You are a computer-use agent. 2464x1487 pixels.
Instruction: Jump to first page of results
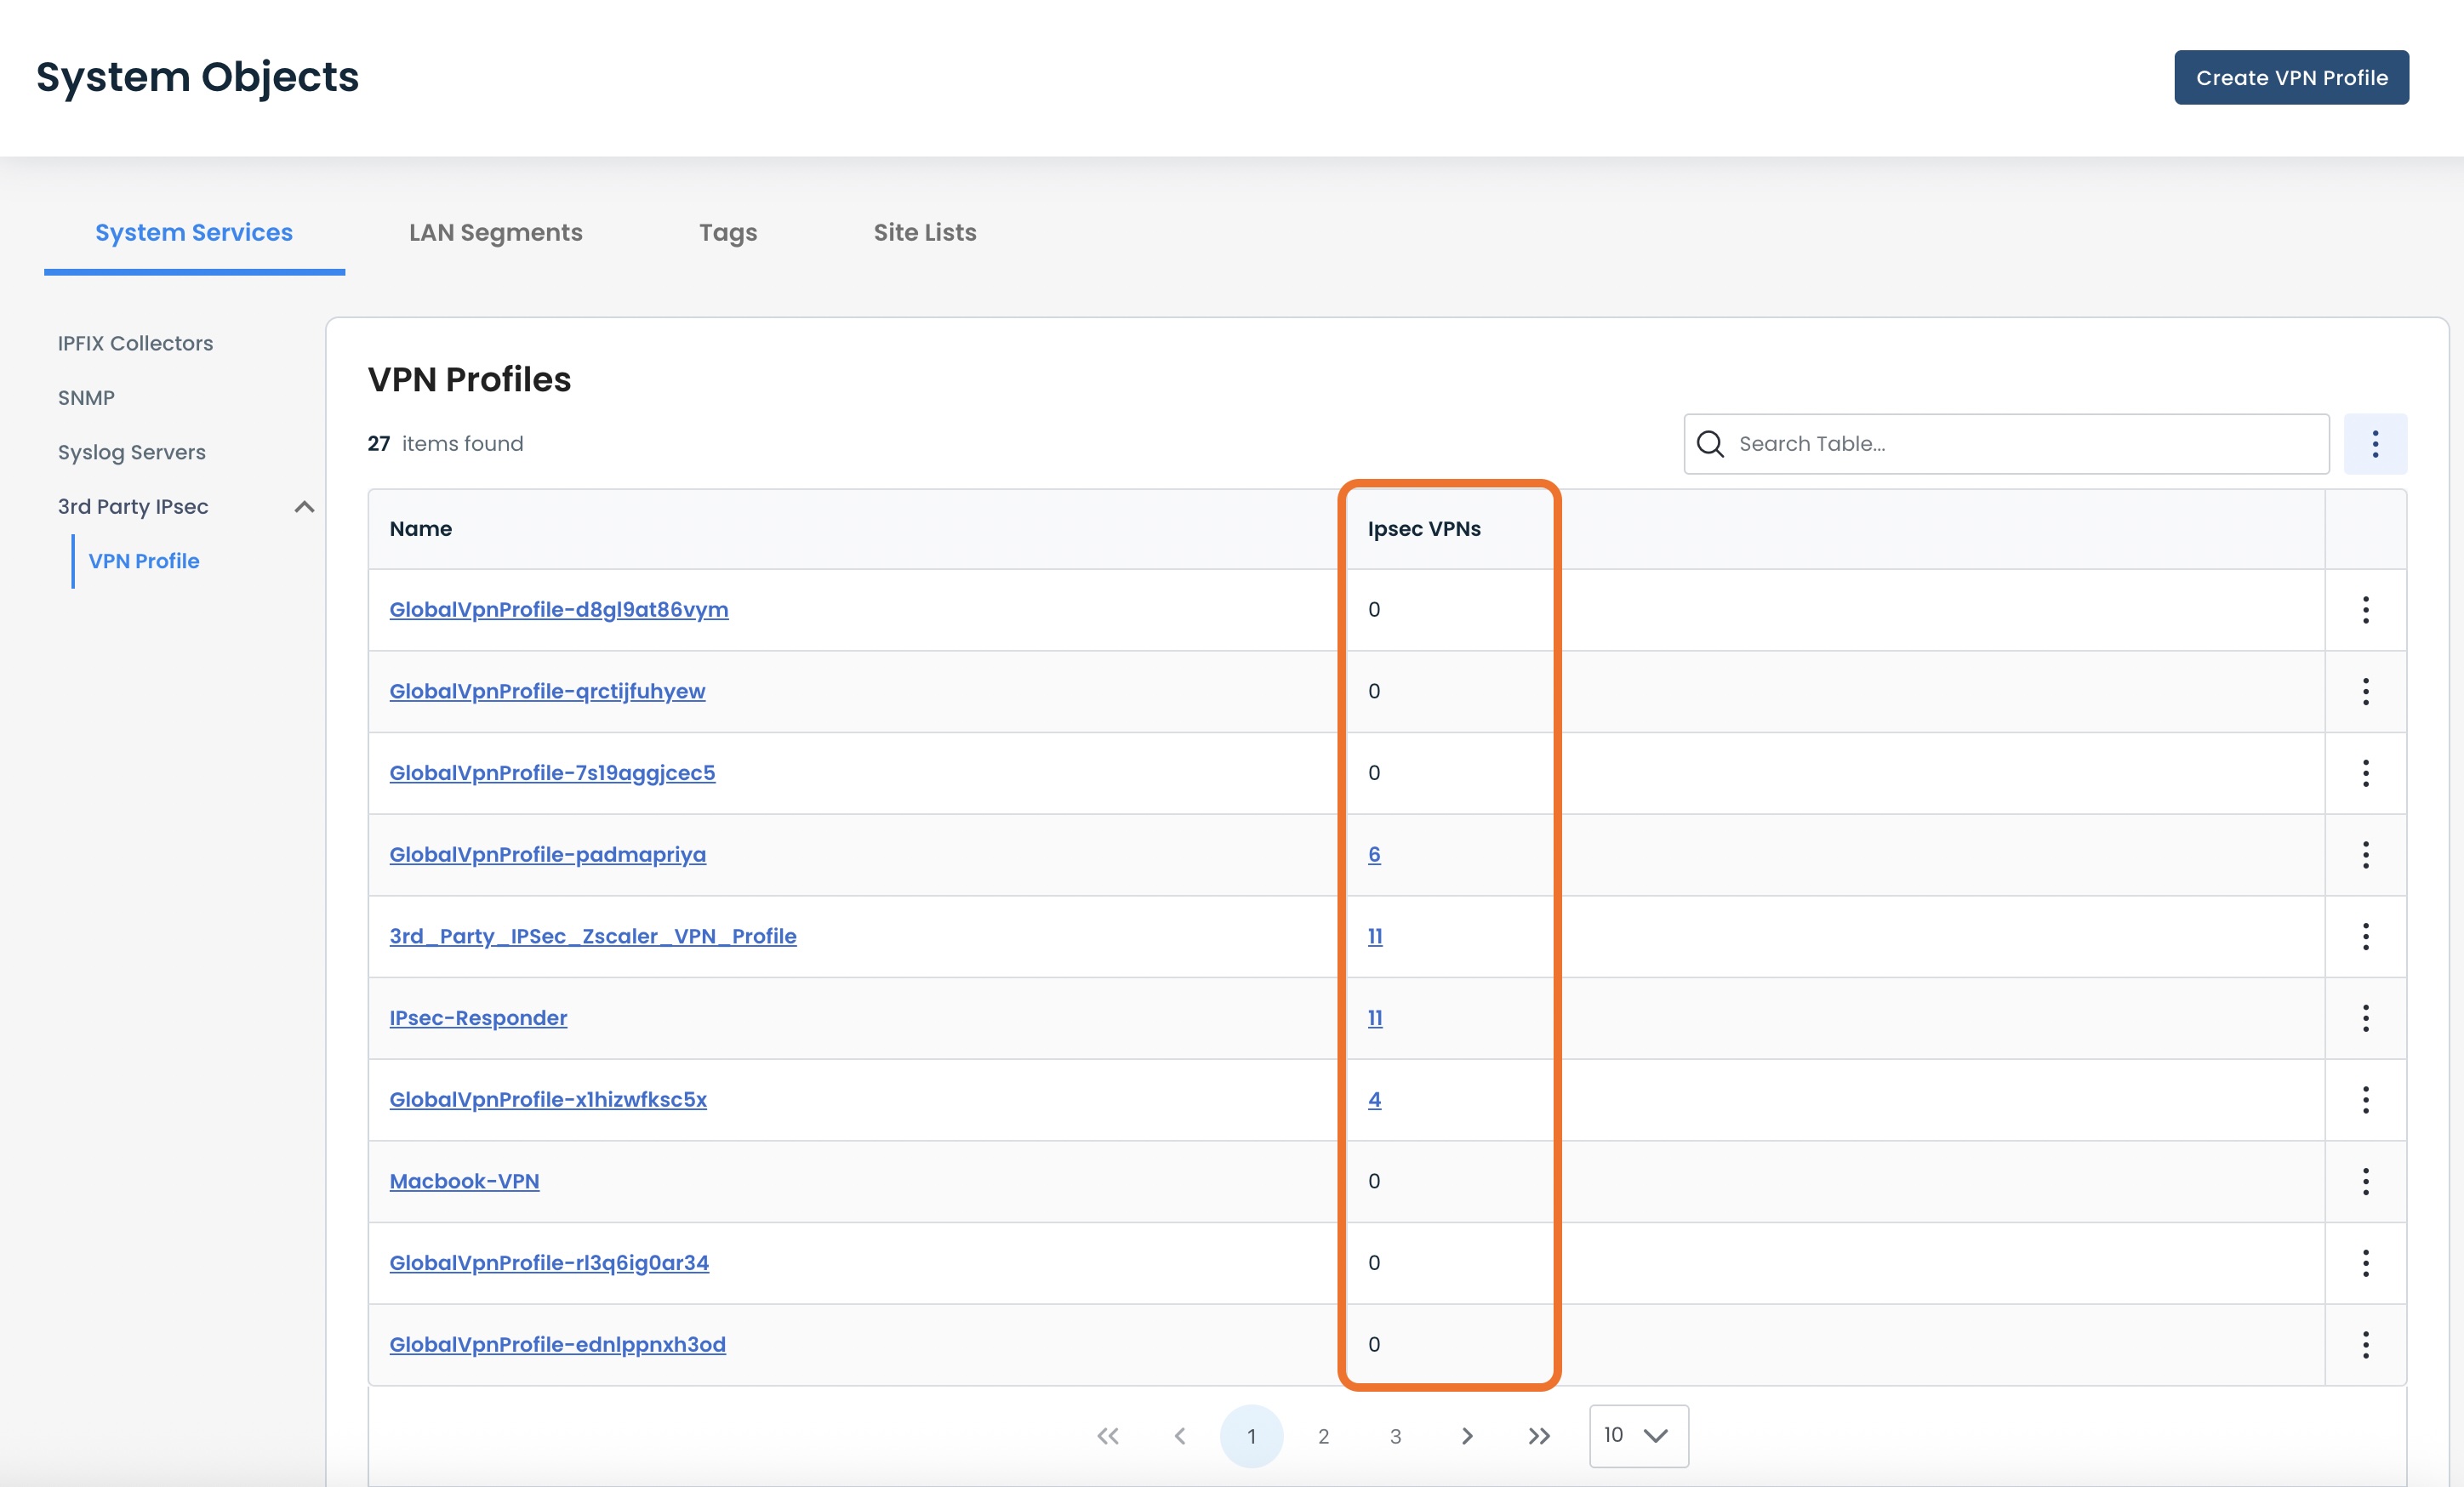pyautogui.click(x=1107, y=1436)
